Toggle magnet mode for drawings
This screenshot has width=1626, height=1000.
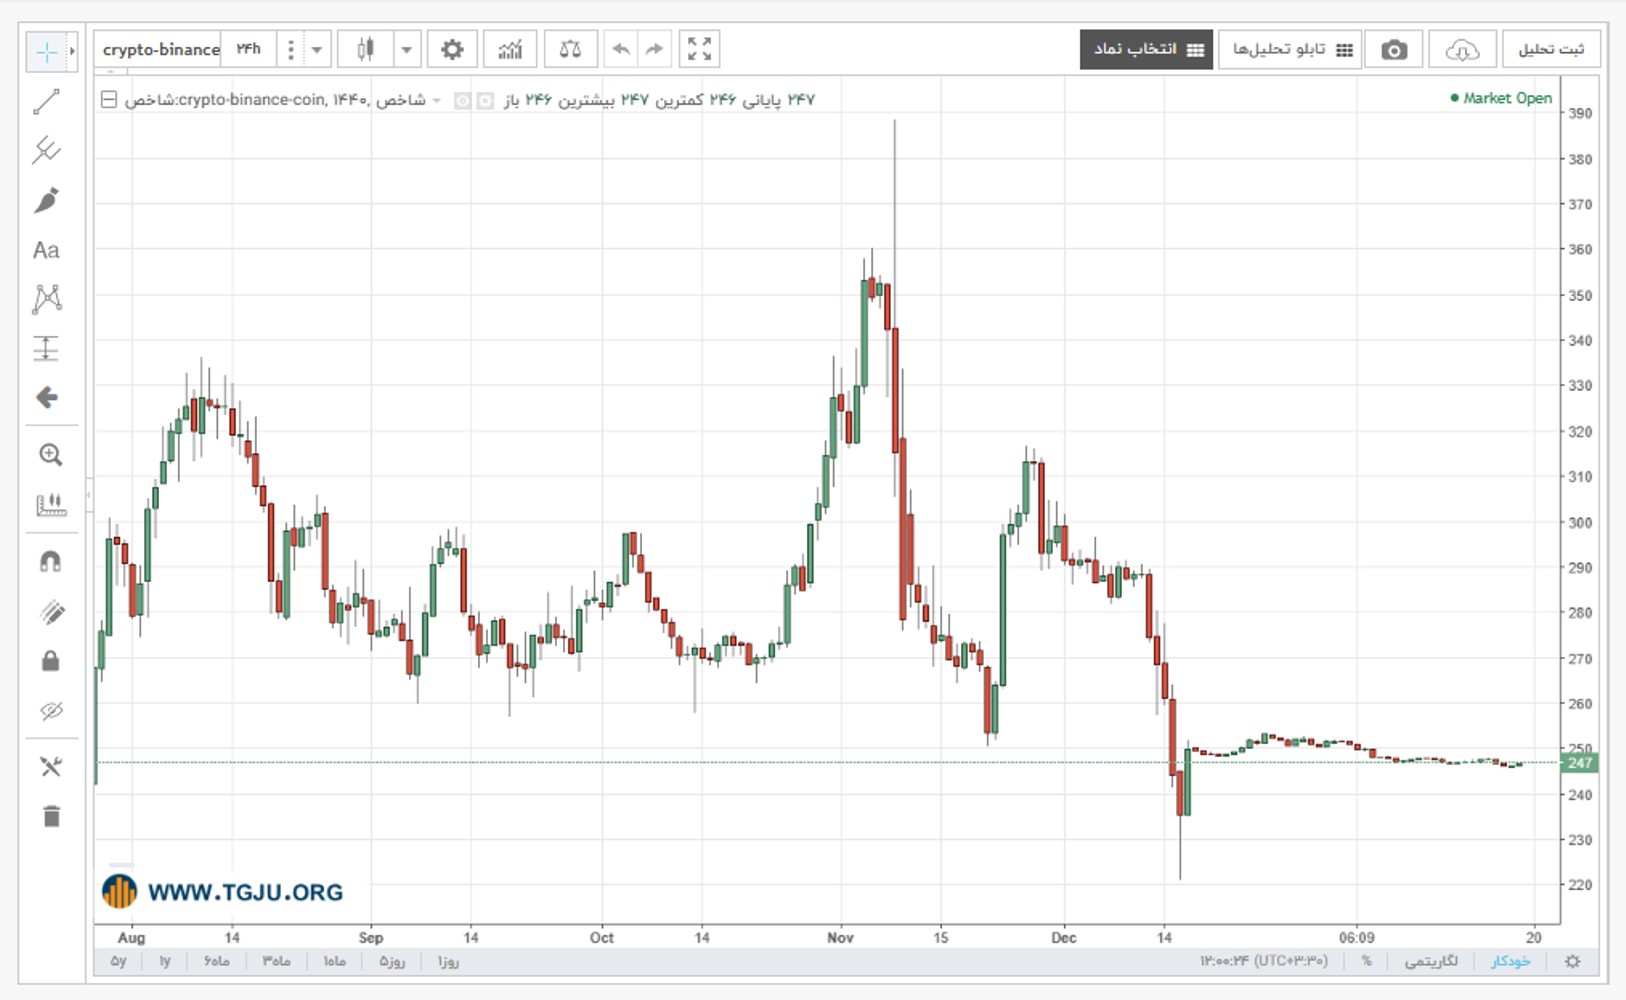tap(50, 561)
